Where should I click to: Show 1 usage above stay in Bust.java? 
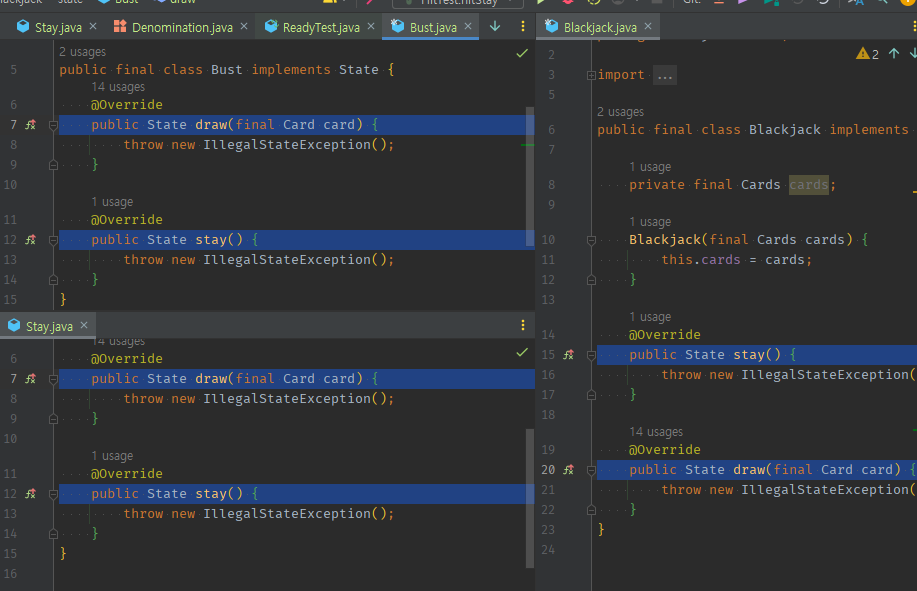click(x=112, y=202)
